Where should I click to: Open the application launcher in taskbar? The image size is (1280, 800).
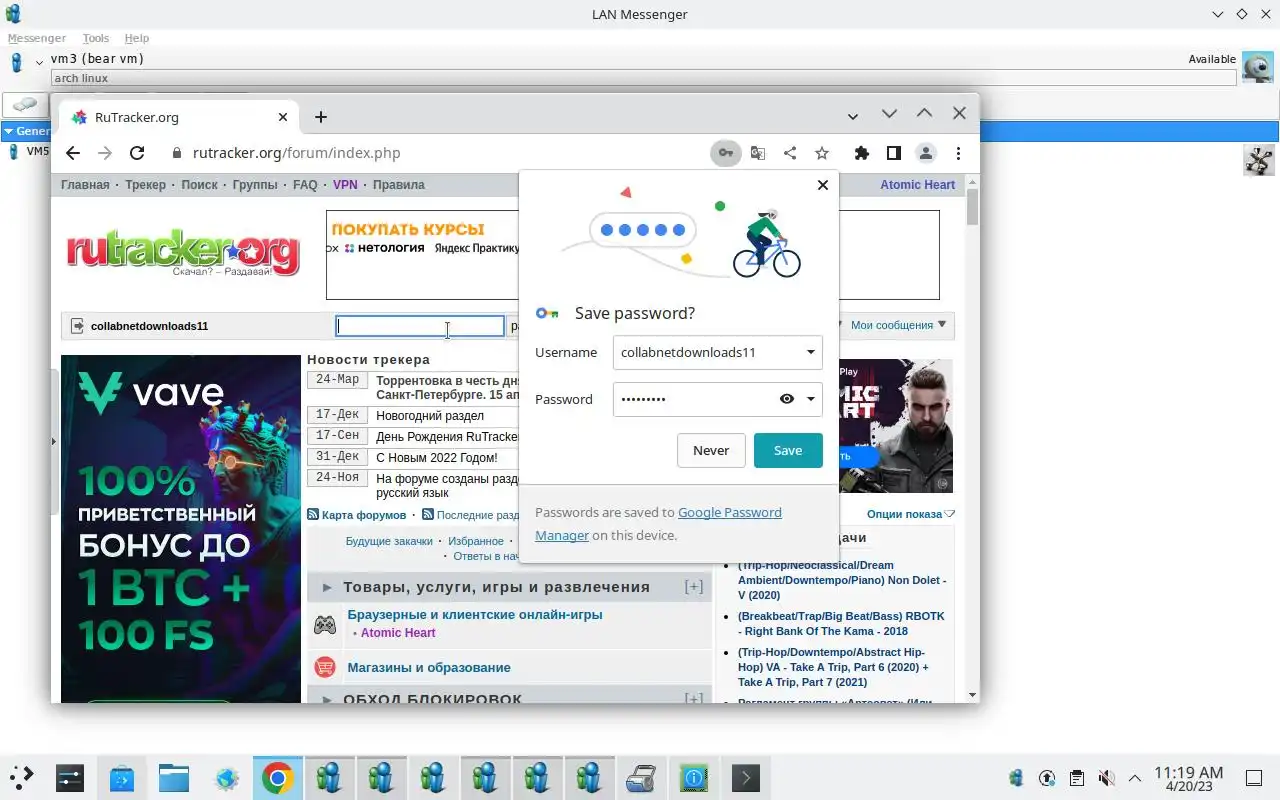tap(21, 777)
